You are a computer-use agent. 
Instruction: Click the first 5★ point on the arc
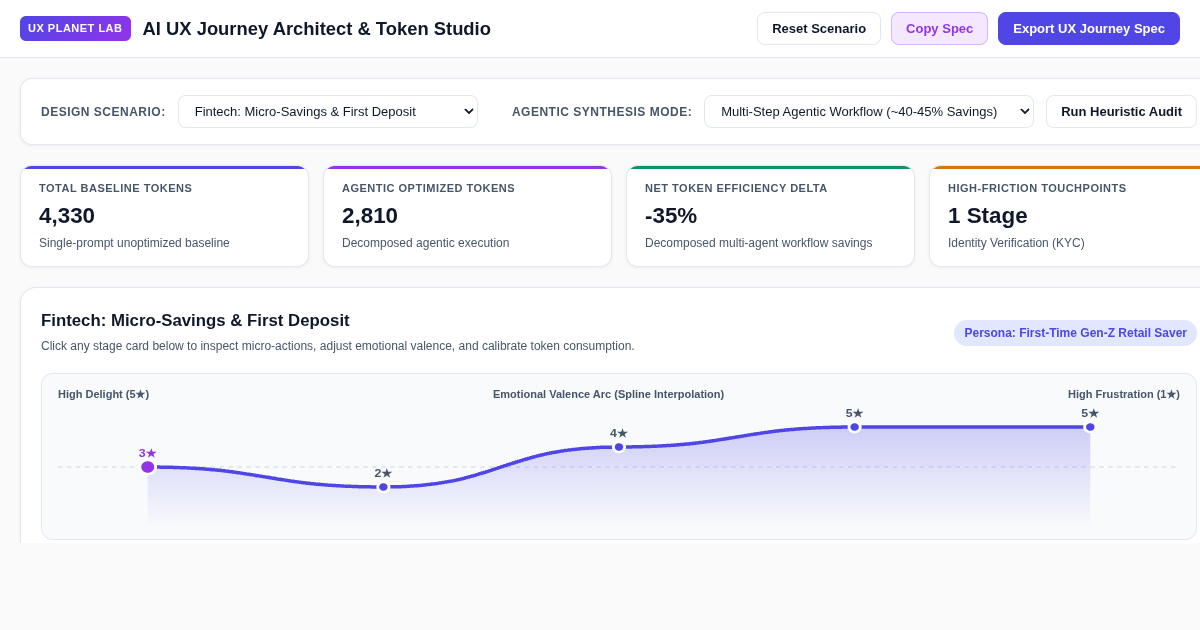(855, 427)
